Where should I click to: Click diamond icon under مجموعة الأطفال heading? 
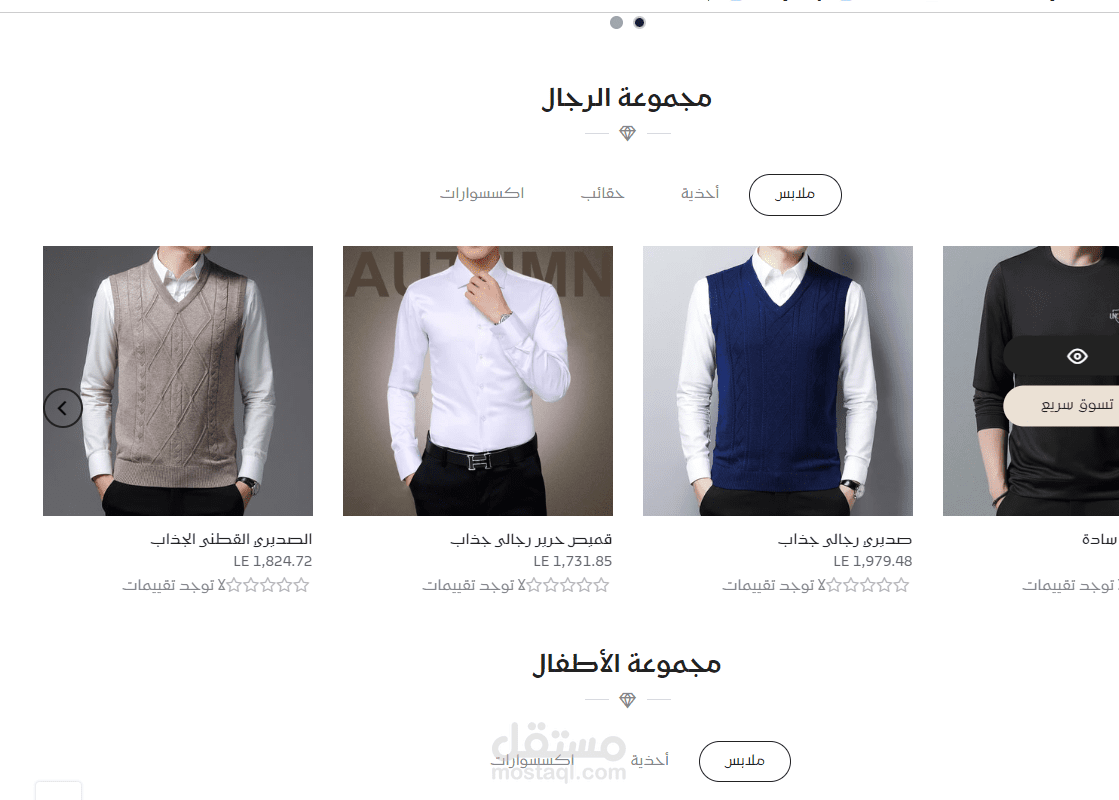pyautogui.click(x=627, y=700)
